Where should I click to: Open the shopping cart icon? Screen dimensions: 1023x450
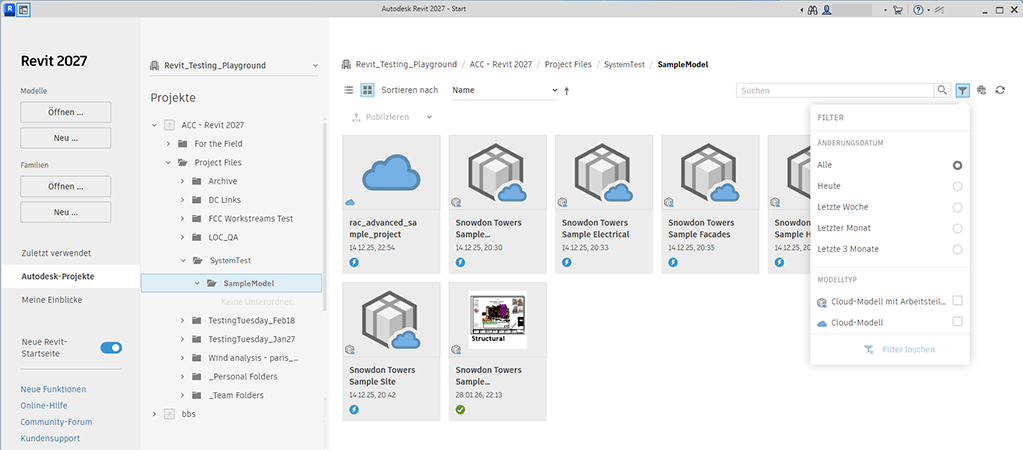point(897,10)
